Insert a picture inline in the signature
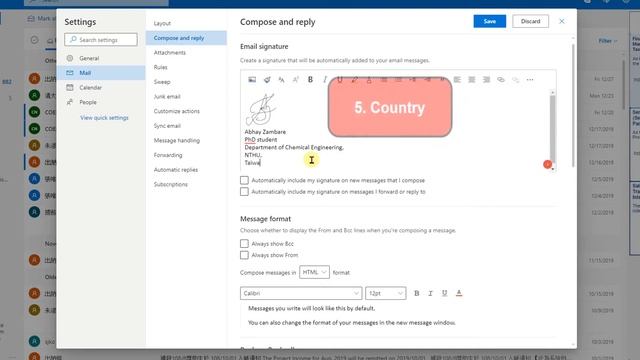This screenshot has height=360, width=640. click(252, 80)
